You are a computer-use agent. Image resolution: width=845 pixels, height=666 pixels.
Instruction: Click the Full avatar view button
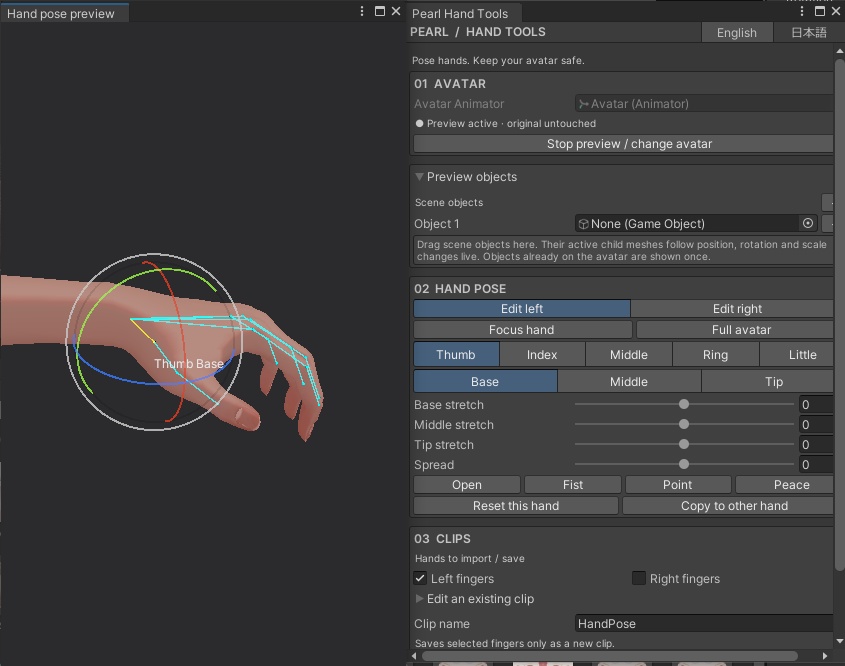pyautogui.click(x=736, y=330)
